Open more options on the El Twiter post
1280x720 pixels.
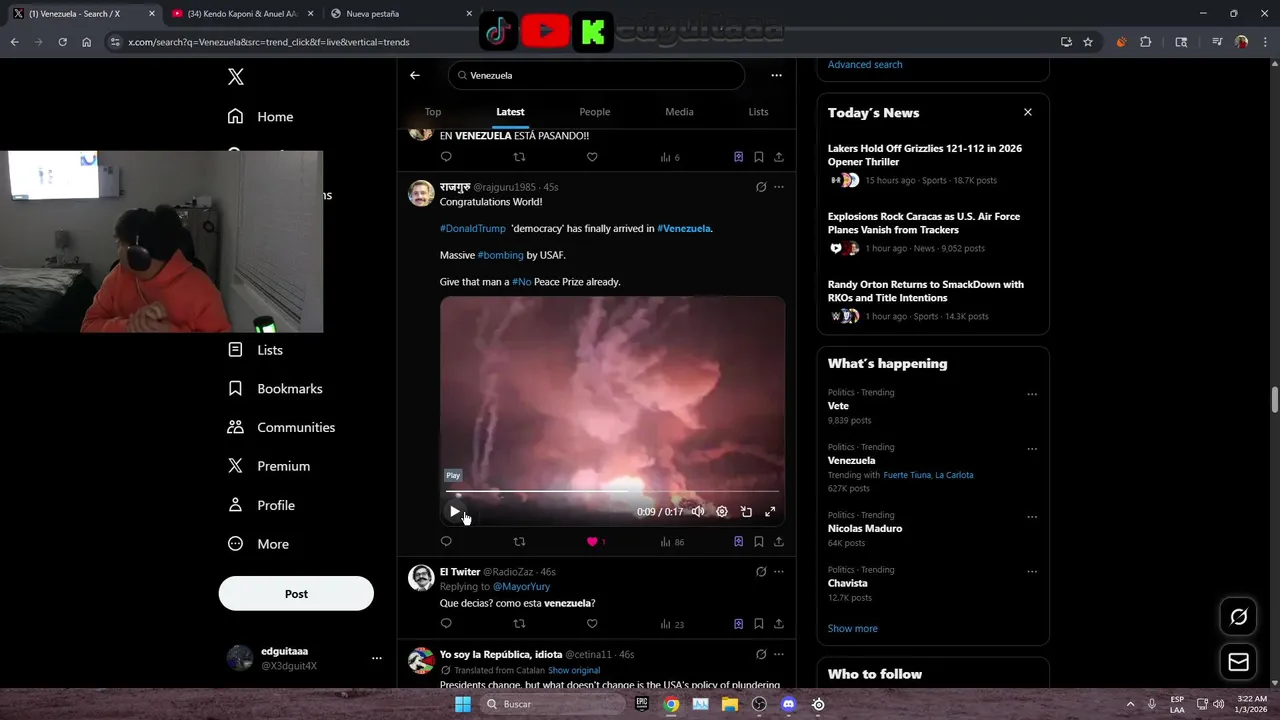[x=779, y=572]
